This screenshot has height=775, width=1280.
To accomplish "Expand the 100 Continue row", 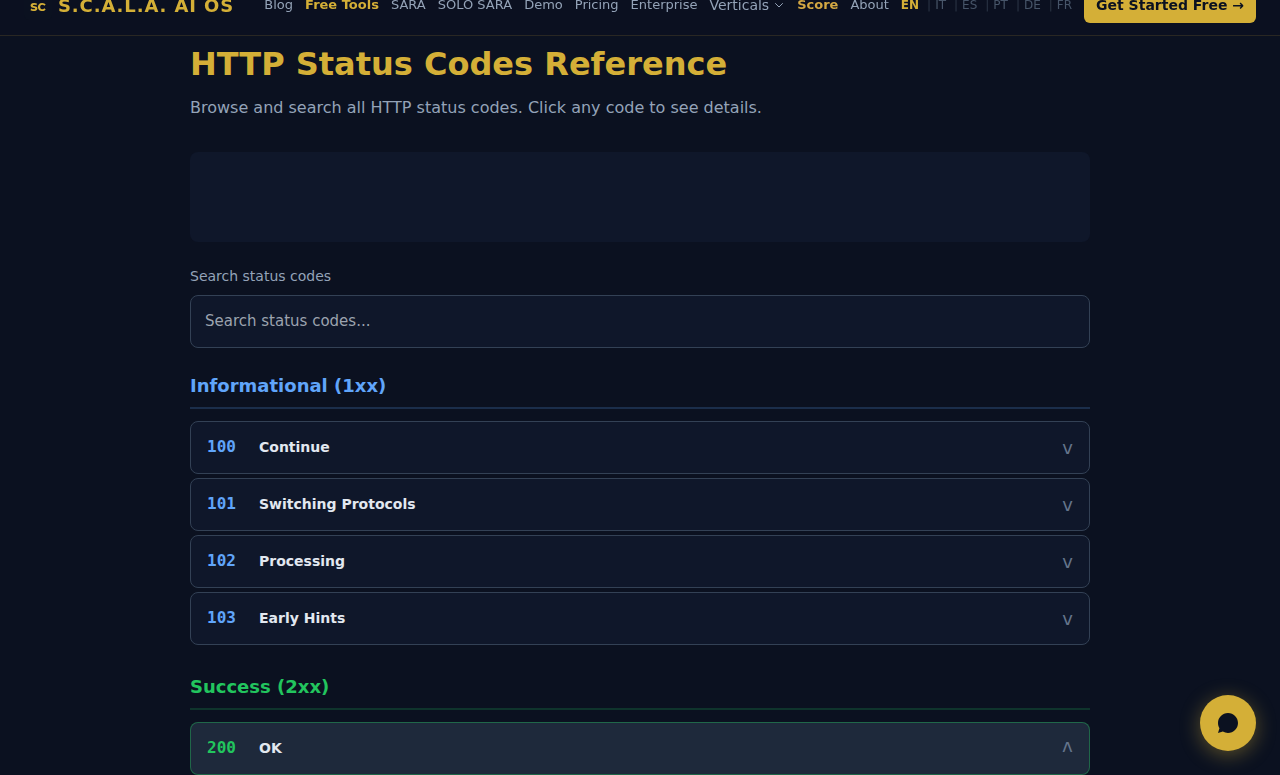I will tap(640, 447).
